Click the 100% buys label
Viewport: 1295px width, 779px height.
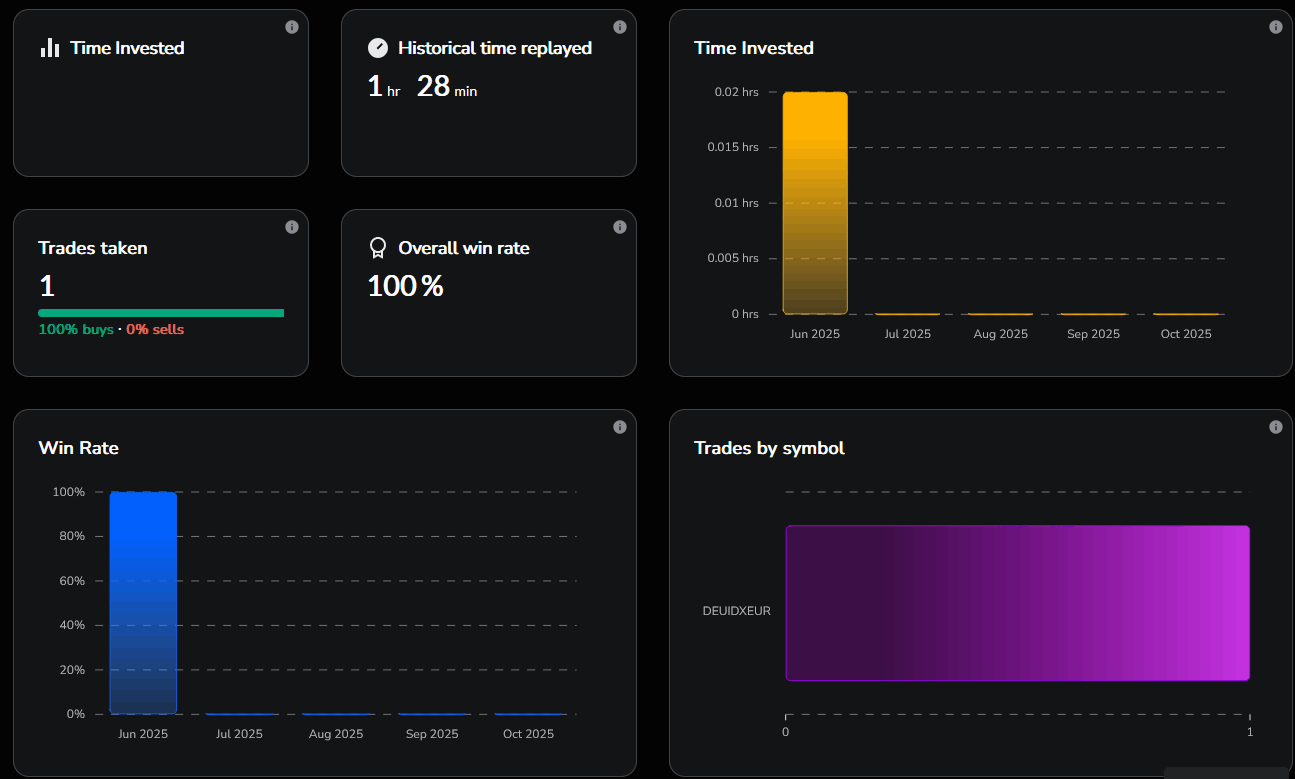click(76, 329)
